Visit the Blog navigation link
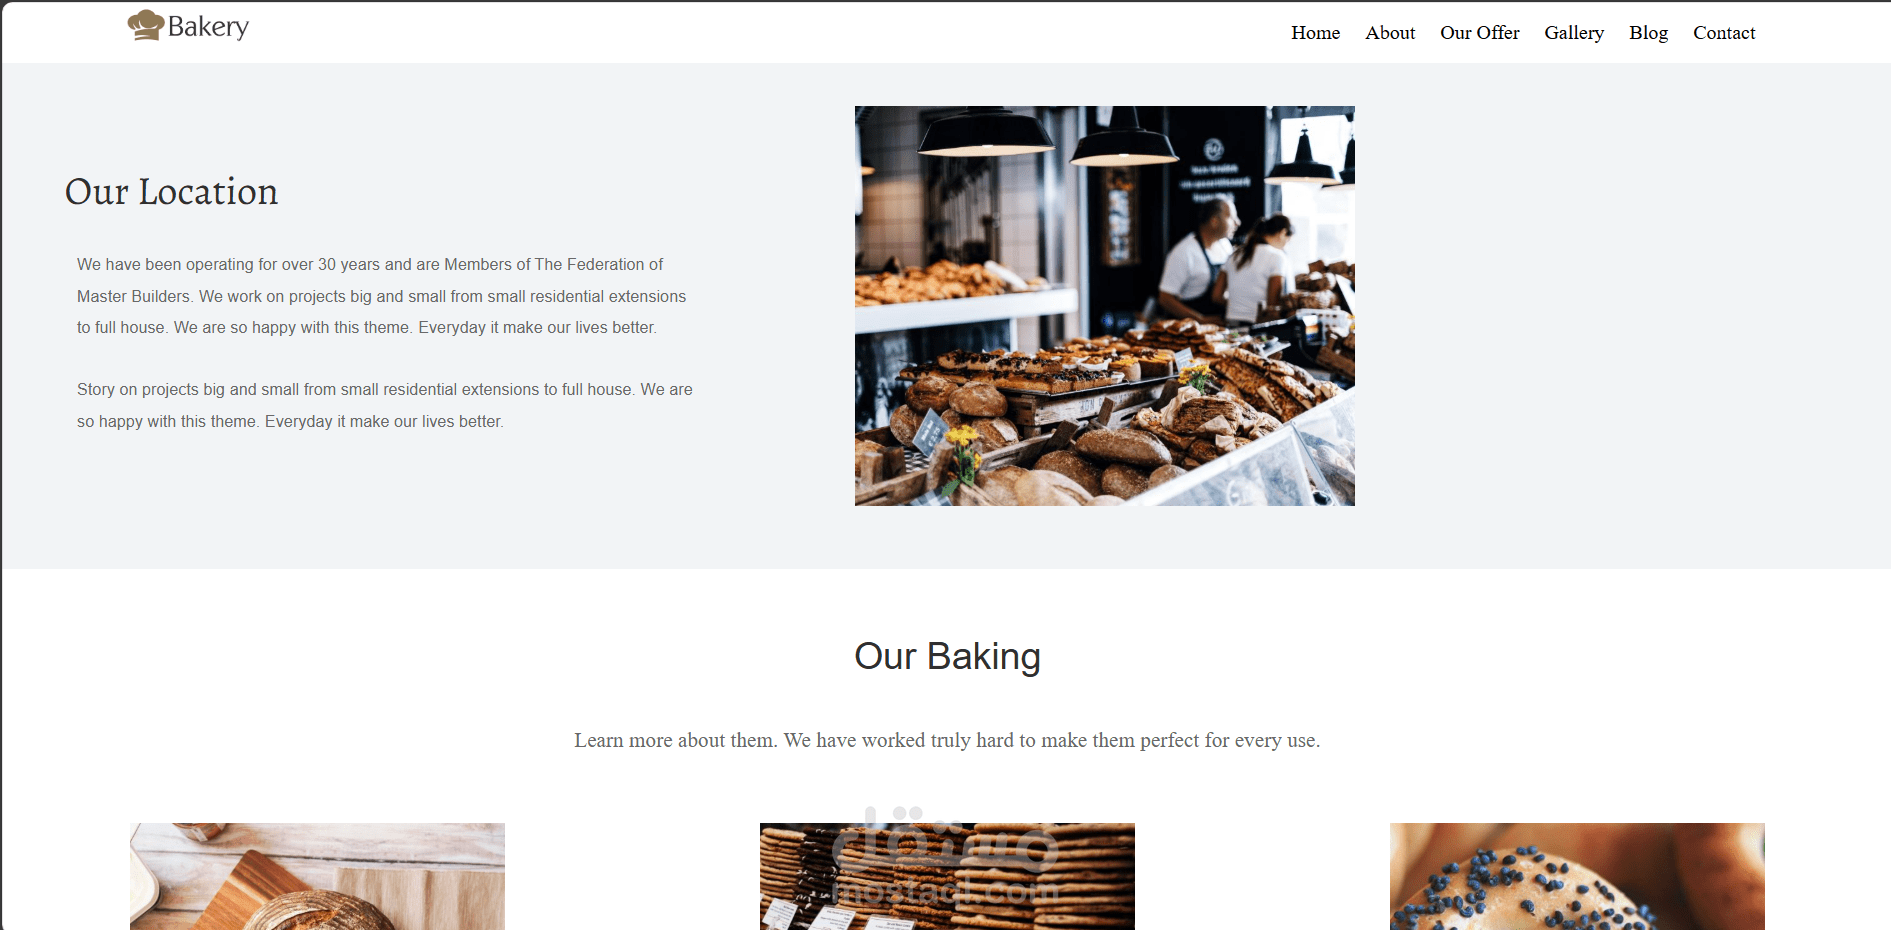The image size is (1891, 930). click(1648, 33)
